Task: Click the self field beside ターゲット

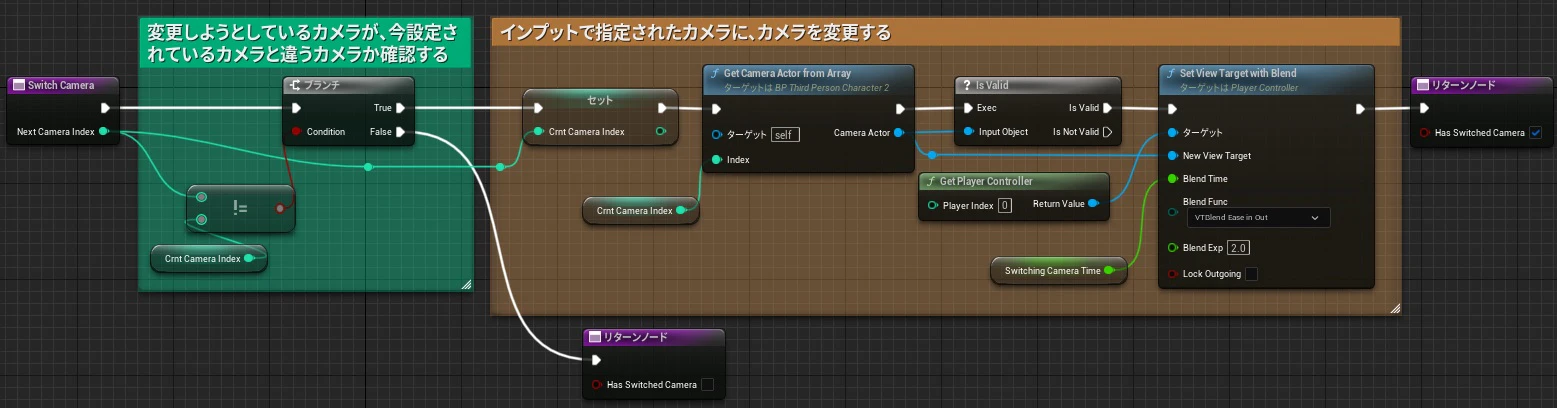Action: (x=785, y=134)
